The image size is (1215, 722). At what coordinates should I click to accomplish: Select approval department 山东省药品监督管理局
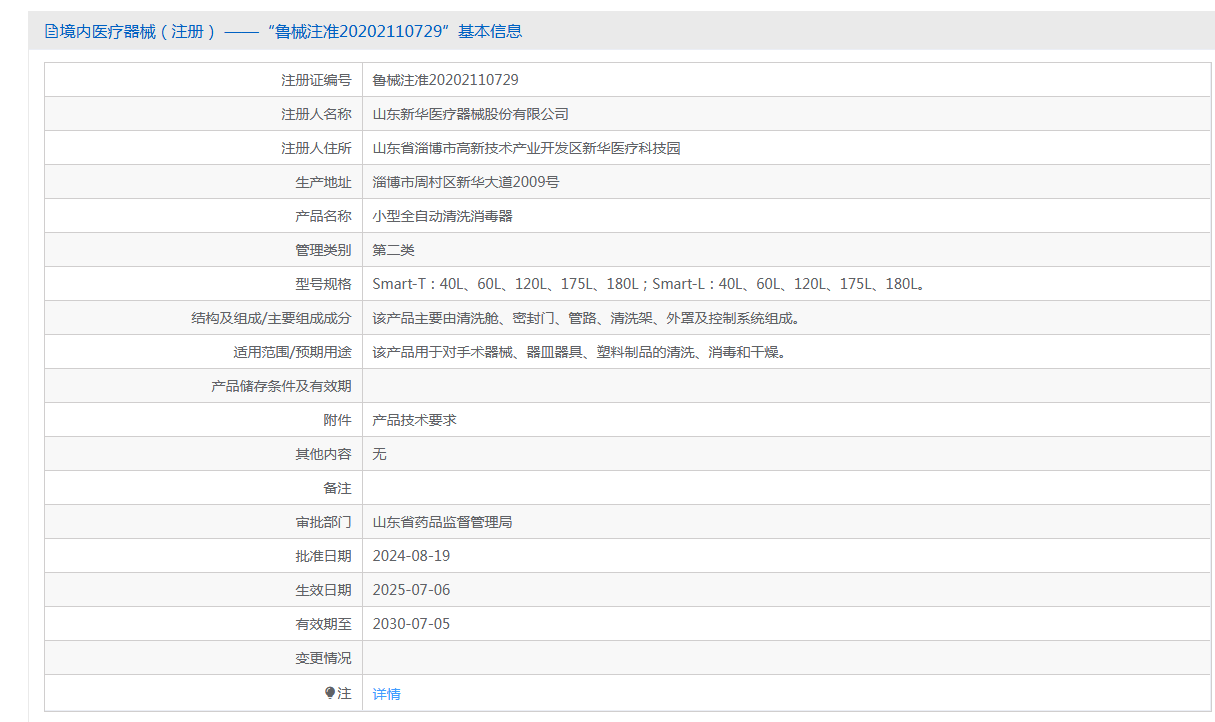coord(442,522)
